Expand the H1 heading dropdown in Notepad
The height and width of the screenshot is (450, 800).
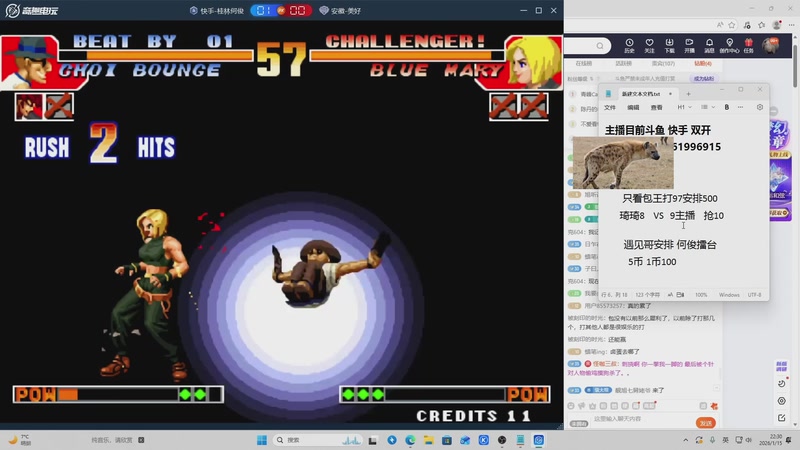pos(684,107)
